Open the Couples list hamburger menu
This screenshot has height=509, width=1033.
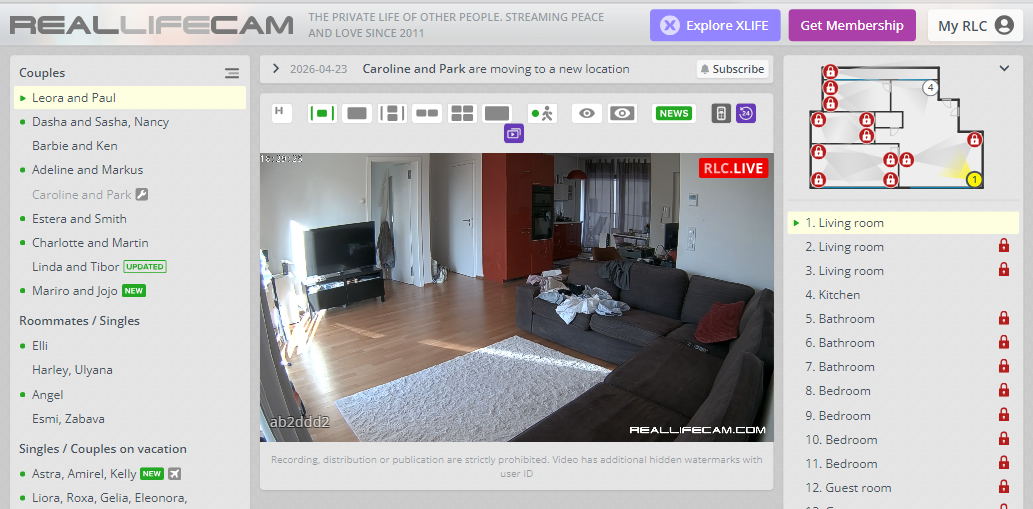click(x=232, y=73)
